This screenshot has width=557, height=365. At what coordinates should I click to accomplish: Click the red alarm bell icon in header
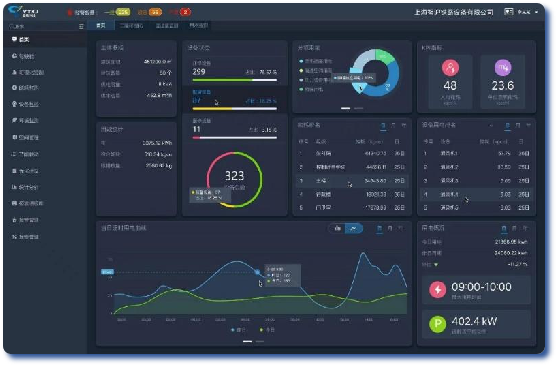[70, 12]
